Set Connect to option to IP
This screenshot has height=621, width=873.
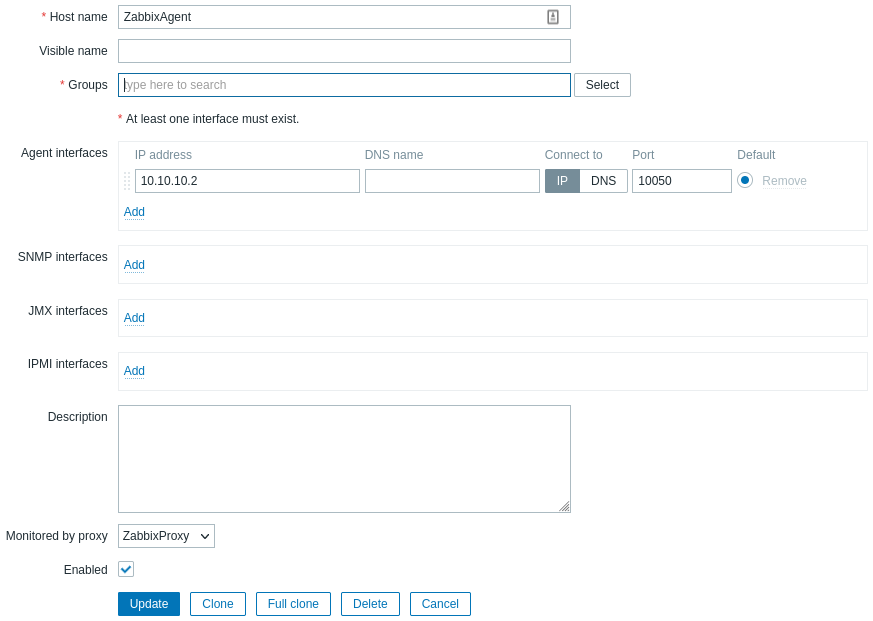point(562,181)
